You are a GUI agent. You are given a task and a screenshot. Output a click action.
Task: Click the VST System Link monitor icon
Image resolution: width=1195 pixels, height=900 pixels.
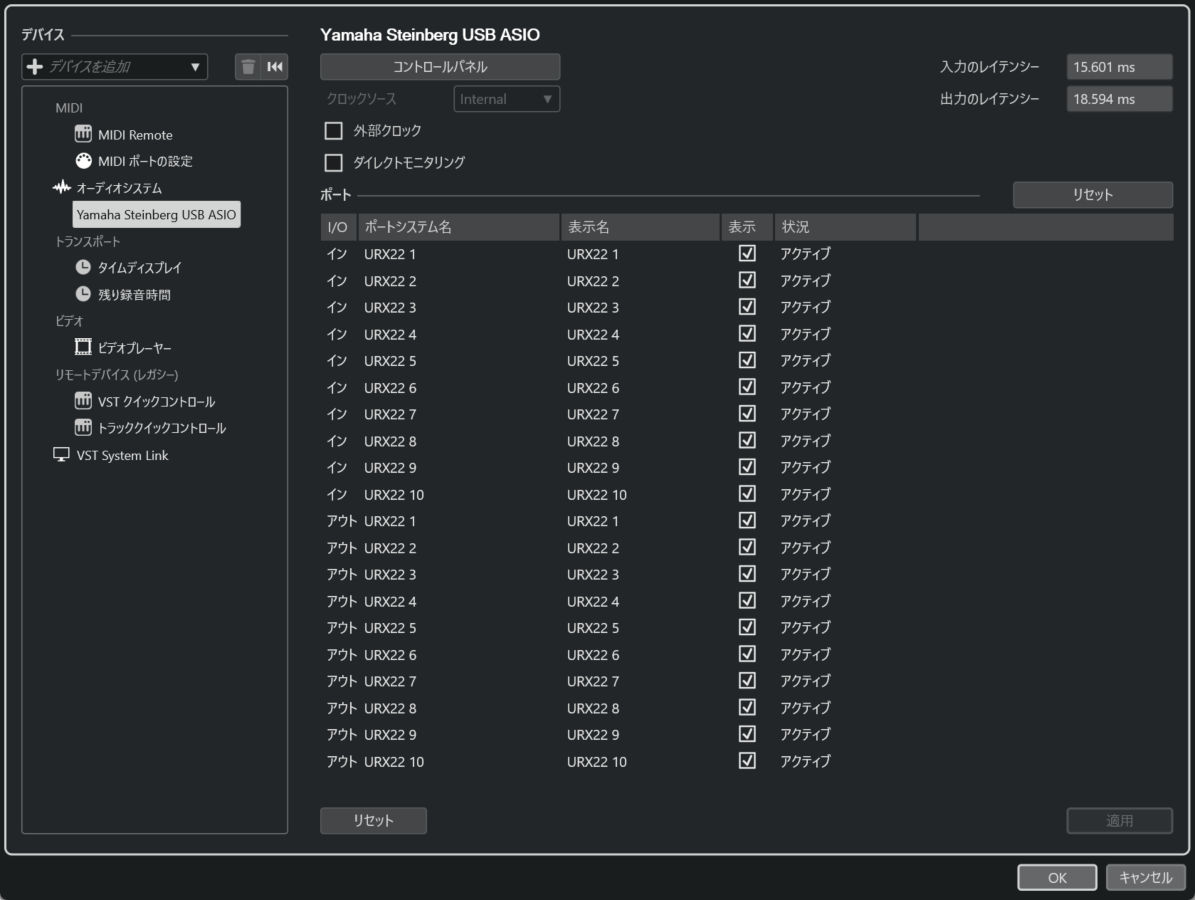click(62, 455)
